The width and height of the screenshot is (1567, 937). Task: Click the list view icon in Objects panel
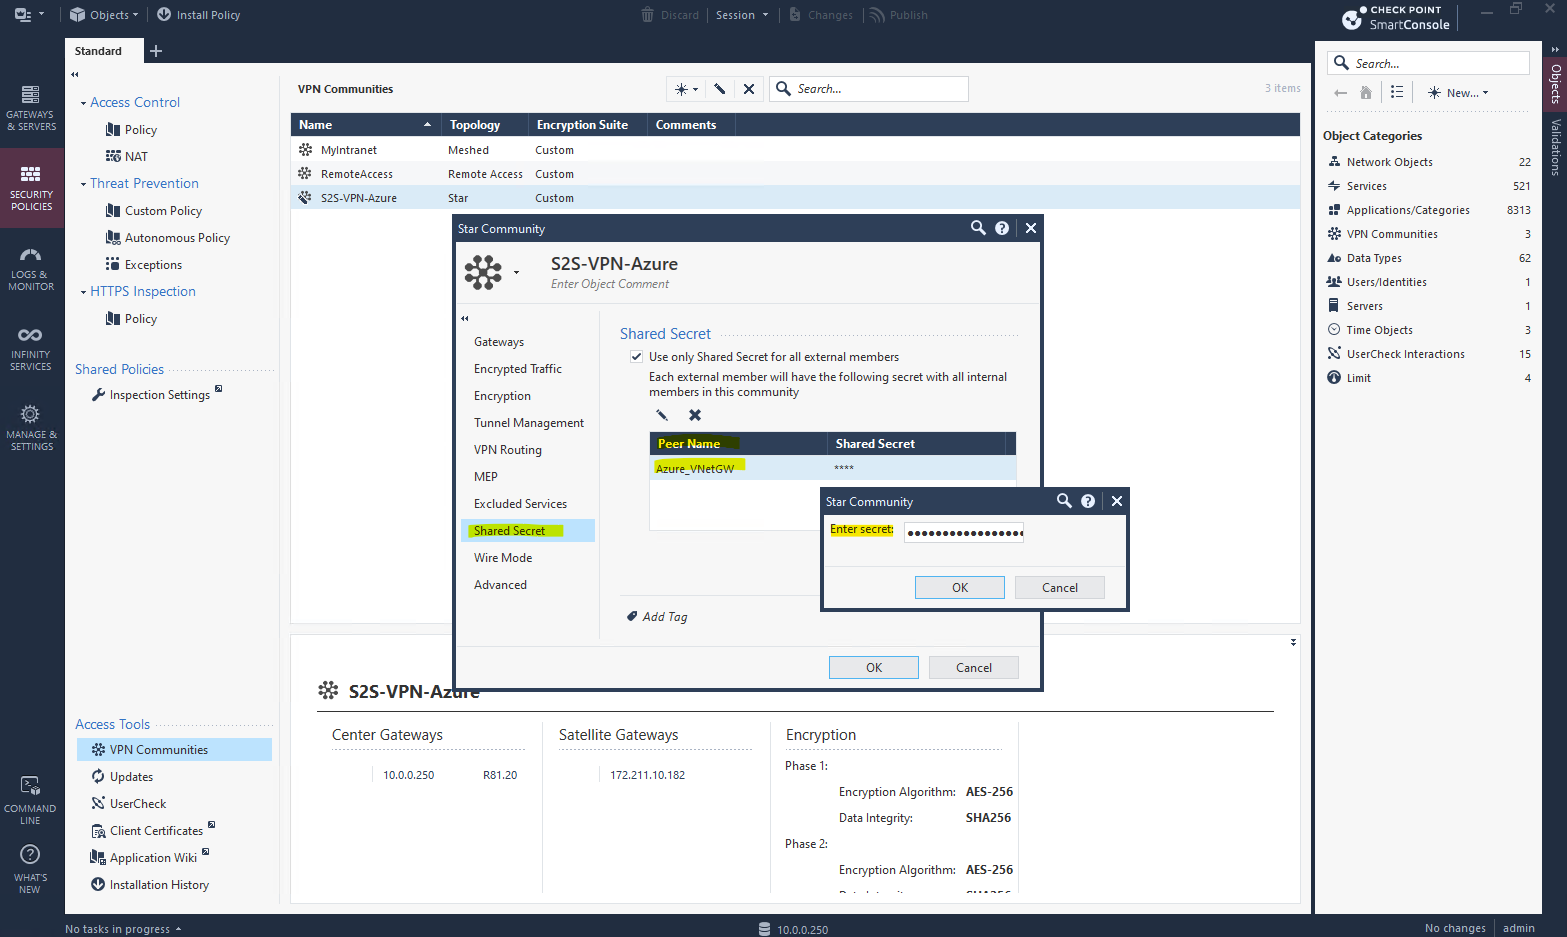(x=1397, y=92)
